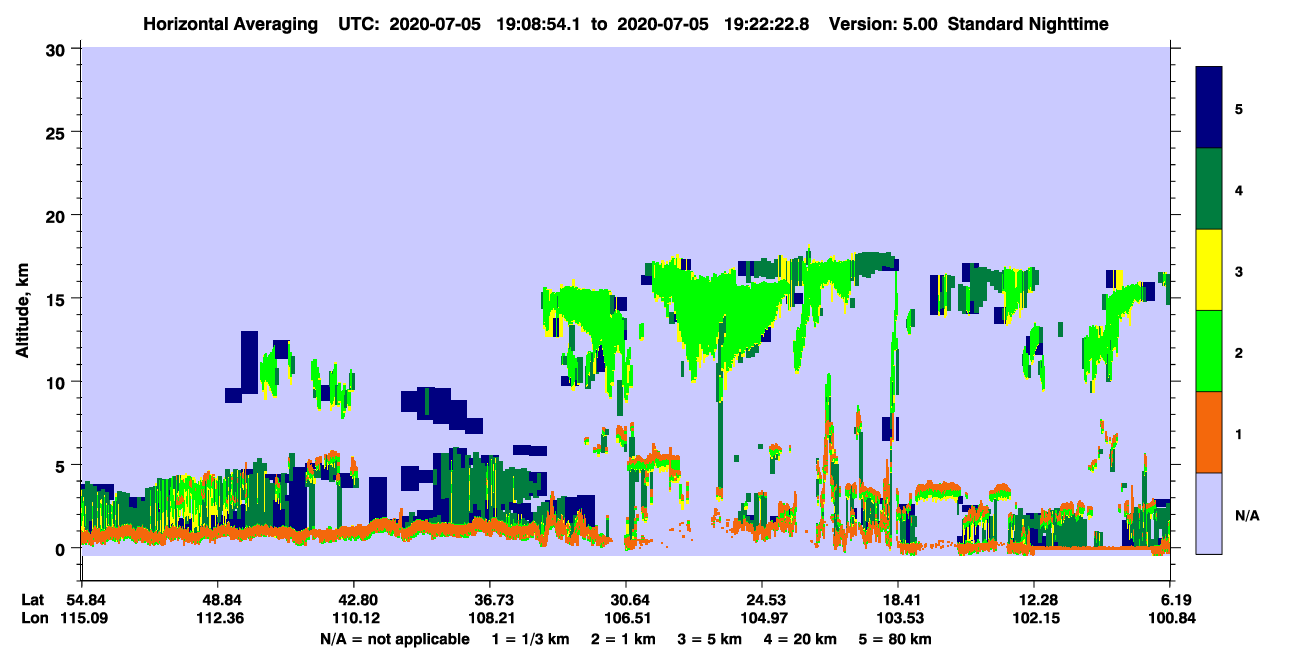Image resolution: width=1300 pixels, height=667 pixels.
Task: Click the longitude value '106.51'
Action: pos(626,618)
